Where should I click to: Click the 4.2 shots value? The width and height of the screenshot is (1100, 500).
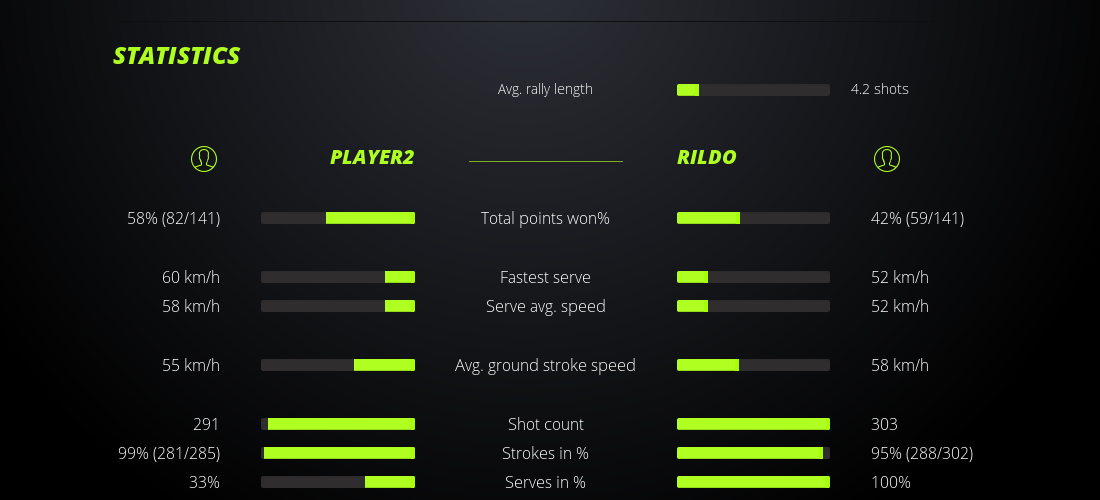(880, 89)
